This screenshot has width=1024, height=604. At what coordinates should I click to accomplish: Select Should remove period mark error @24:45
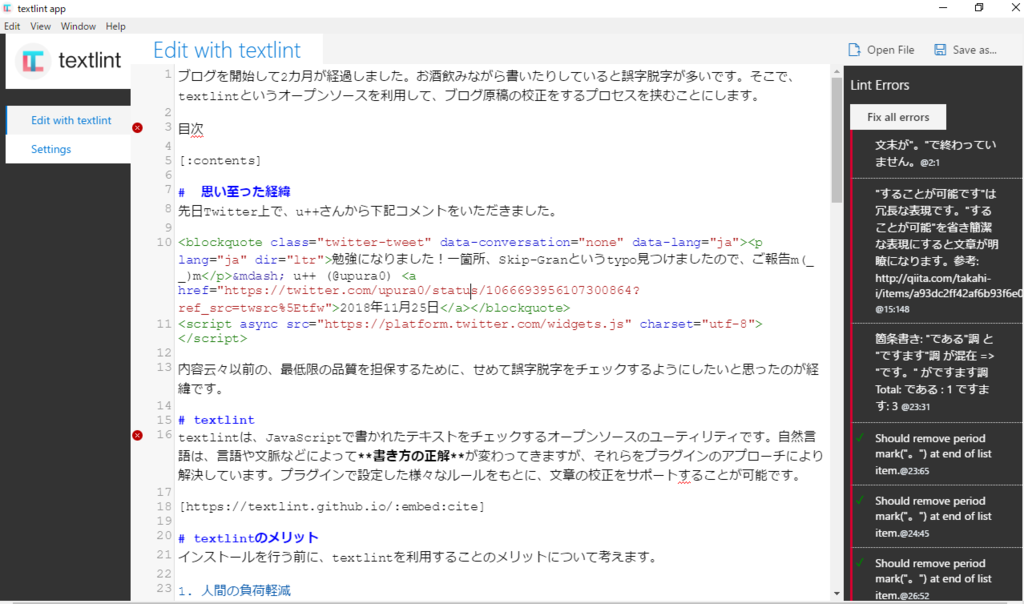936,517
